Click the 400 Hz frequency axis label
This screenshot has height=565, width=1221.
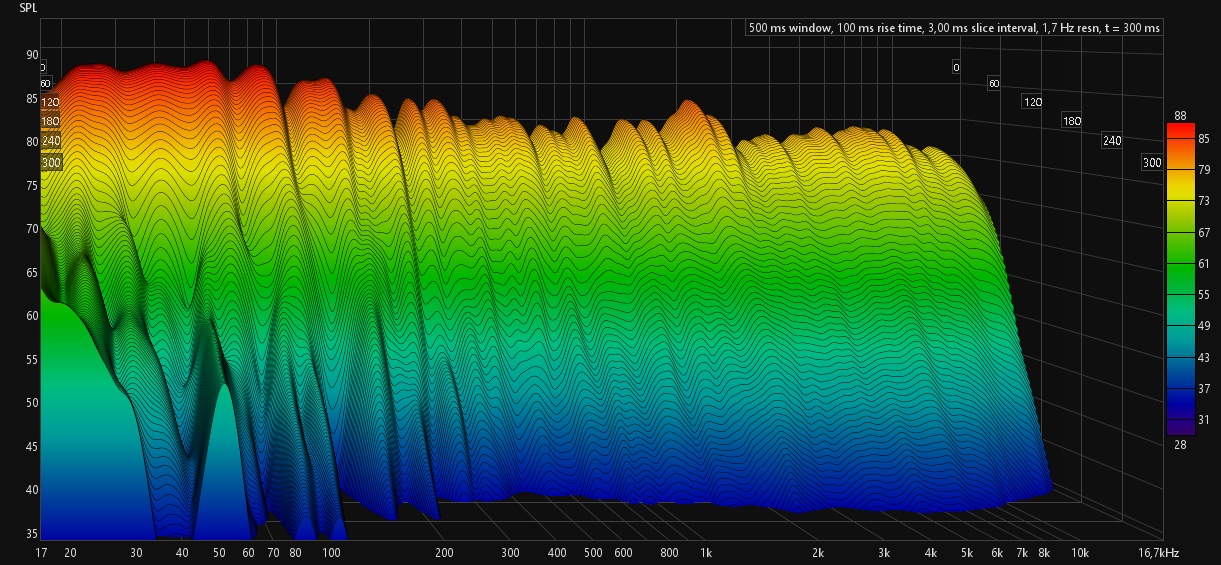pyautogui.click(x=557, y=553)
